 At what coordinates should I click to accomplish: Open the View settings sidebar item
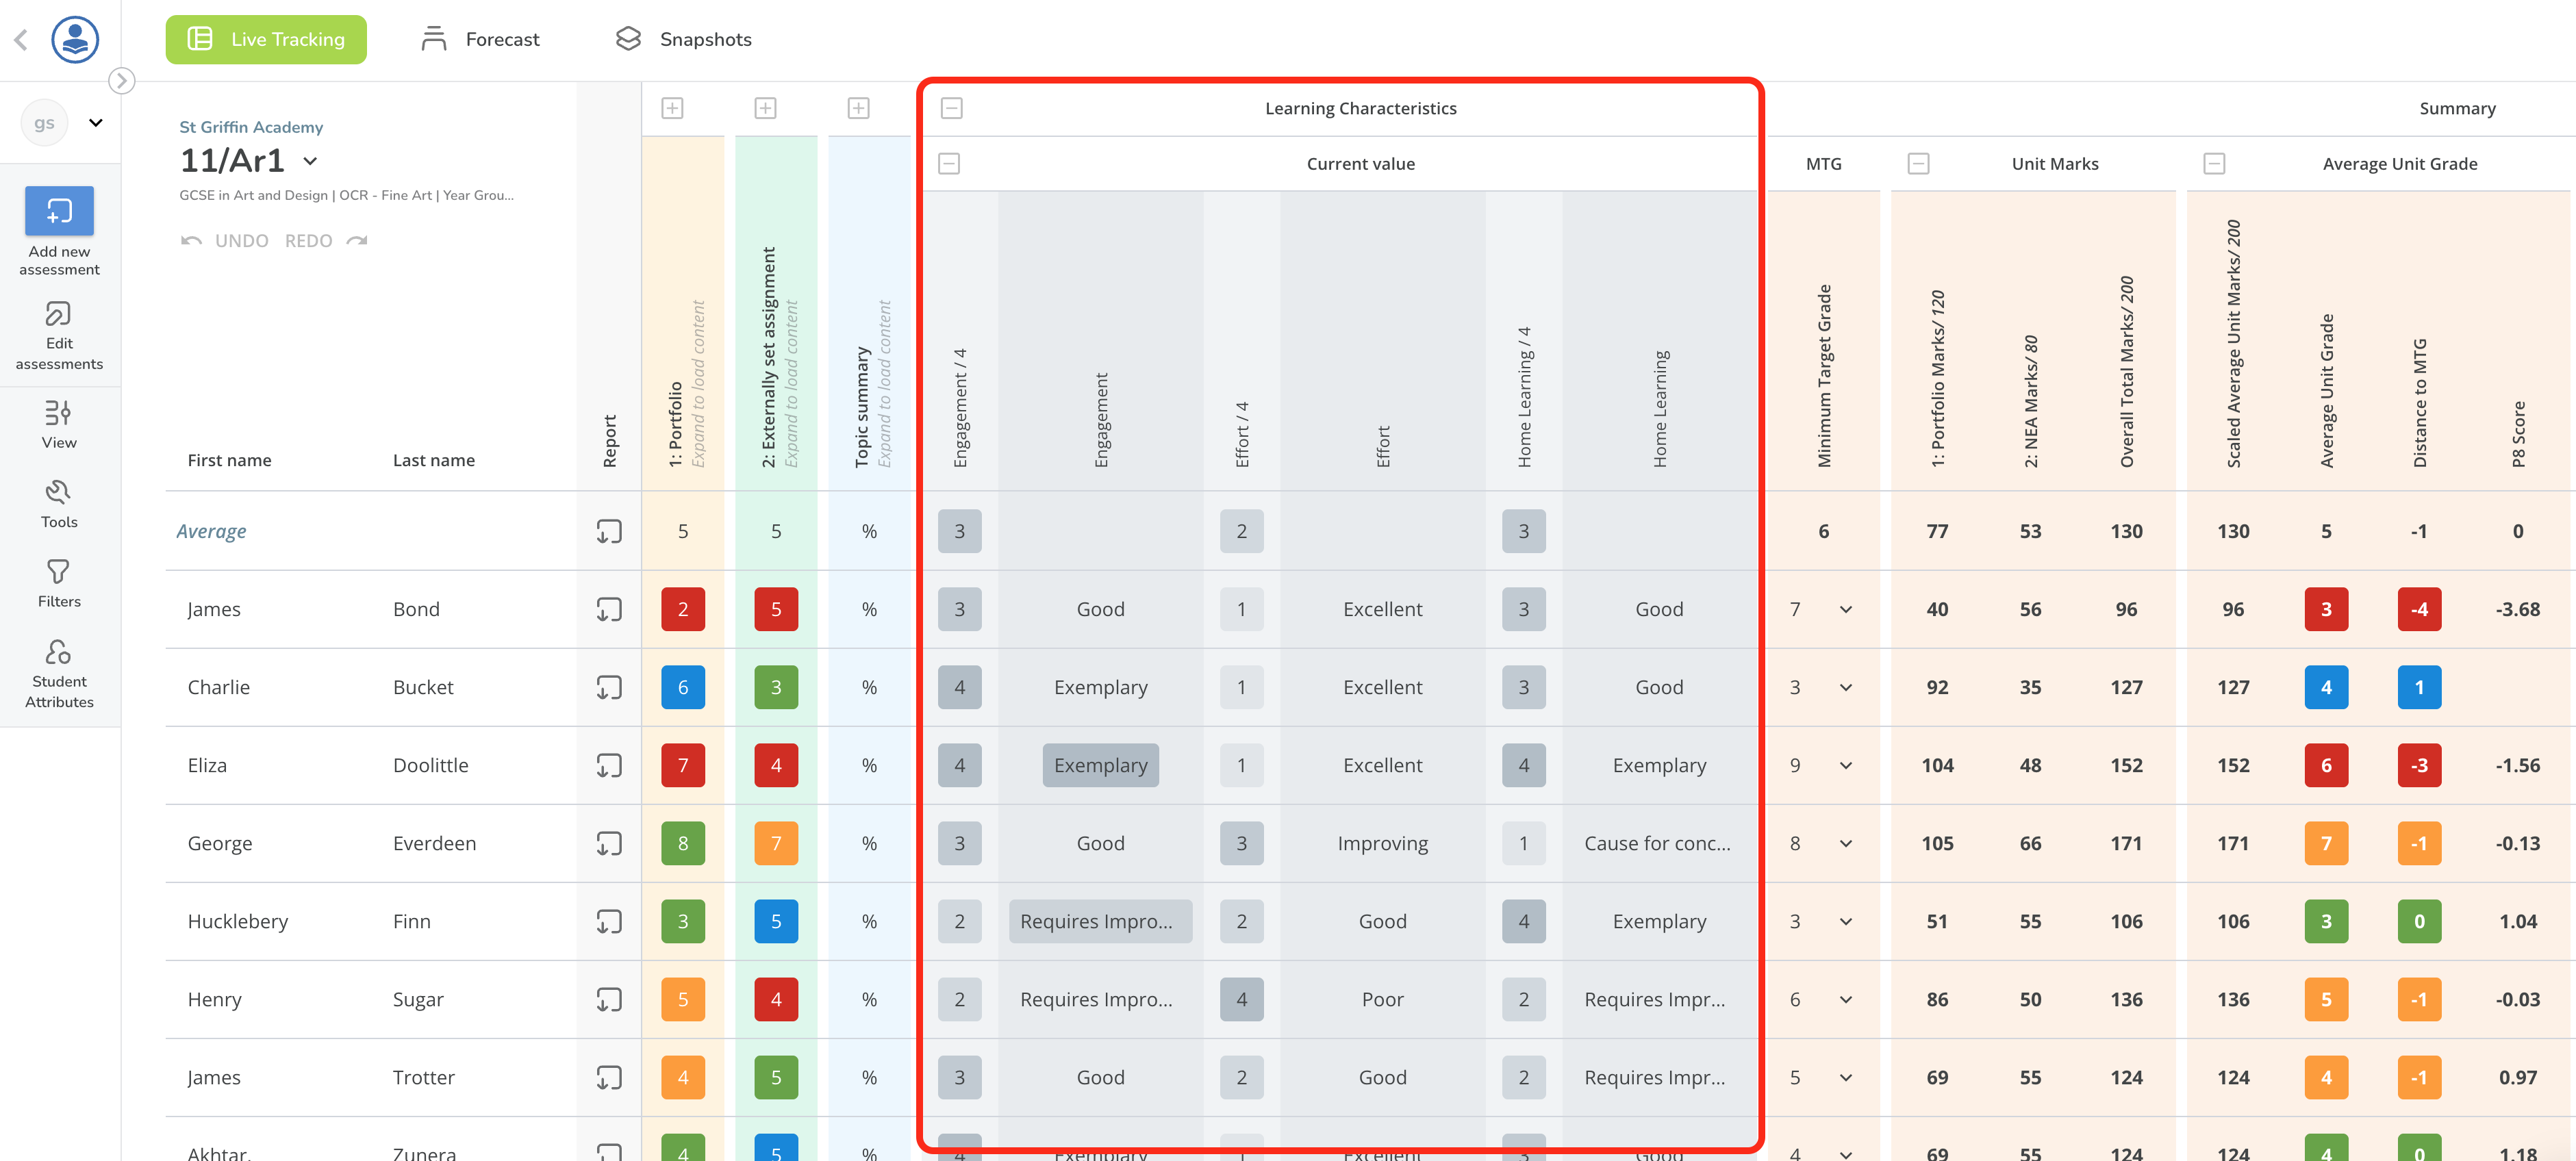59,424
